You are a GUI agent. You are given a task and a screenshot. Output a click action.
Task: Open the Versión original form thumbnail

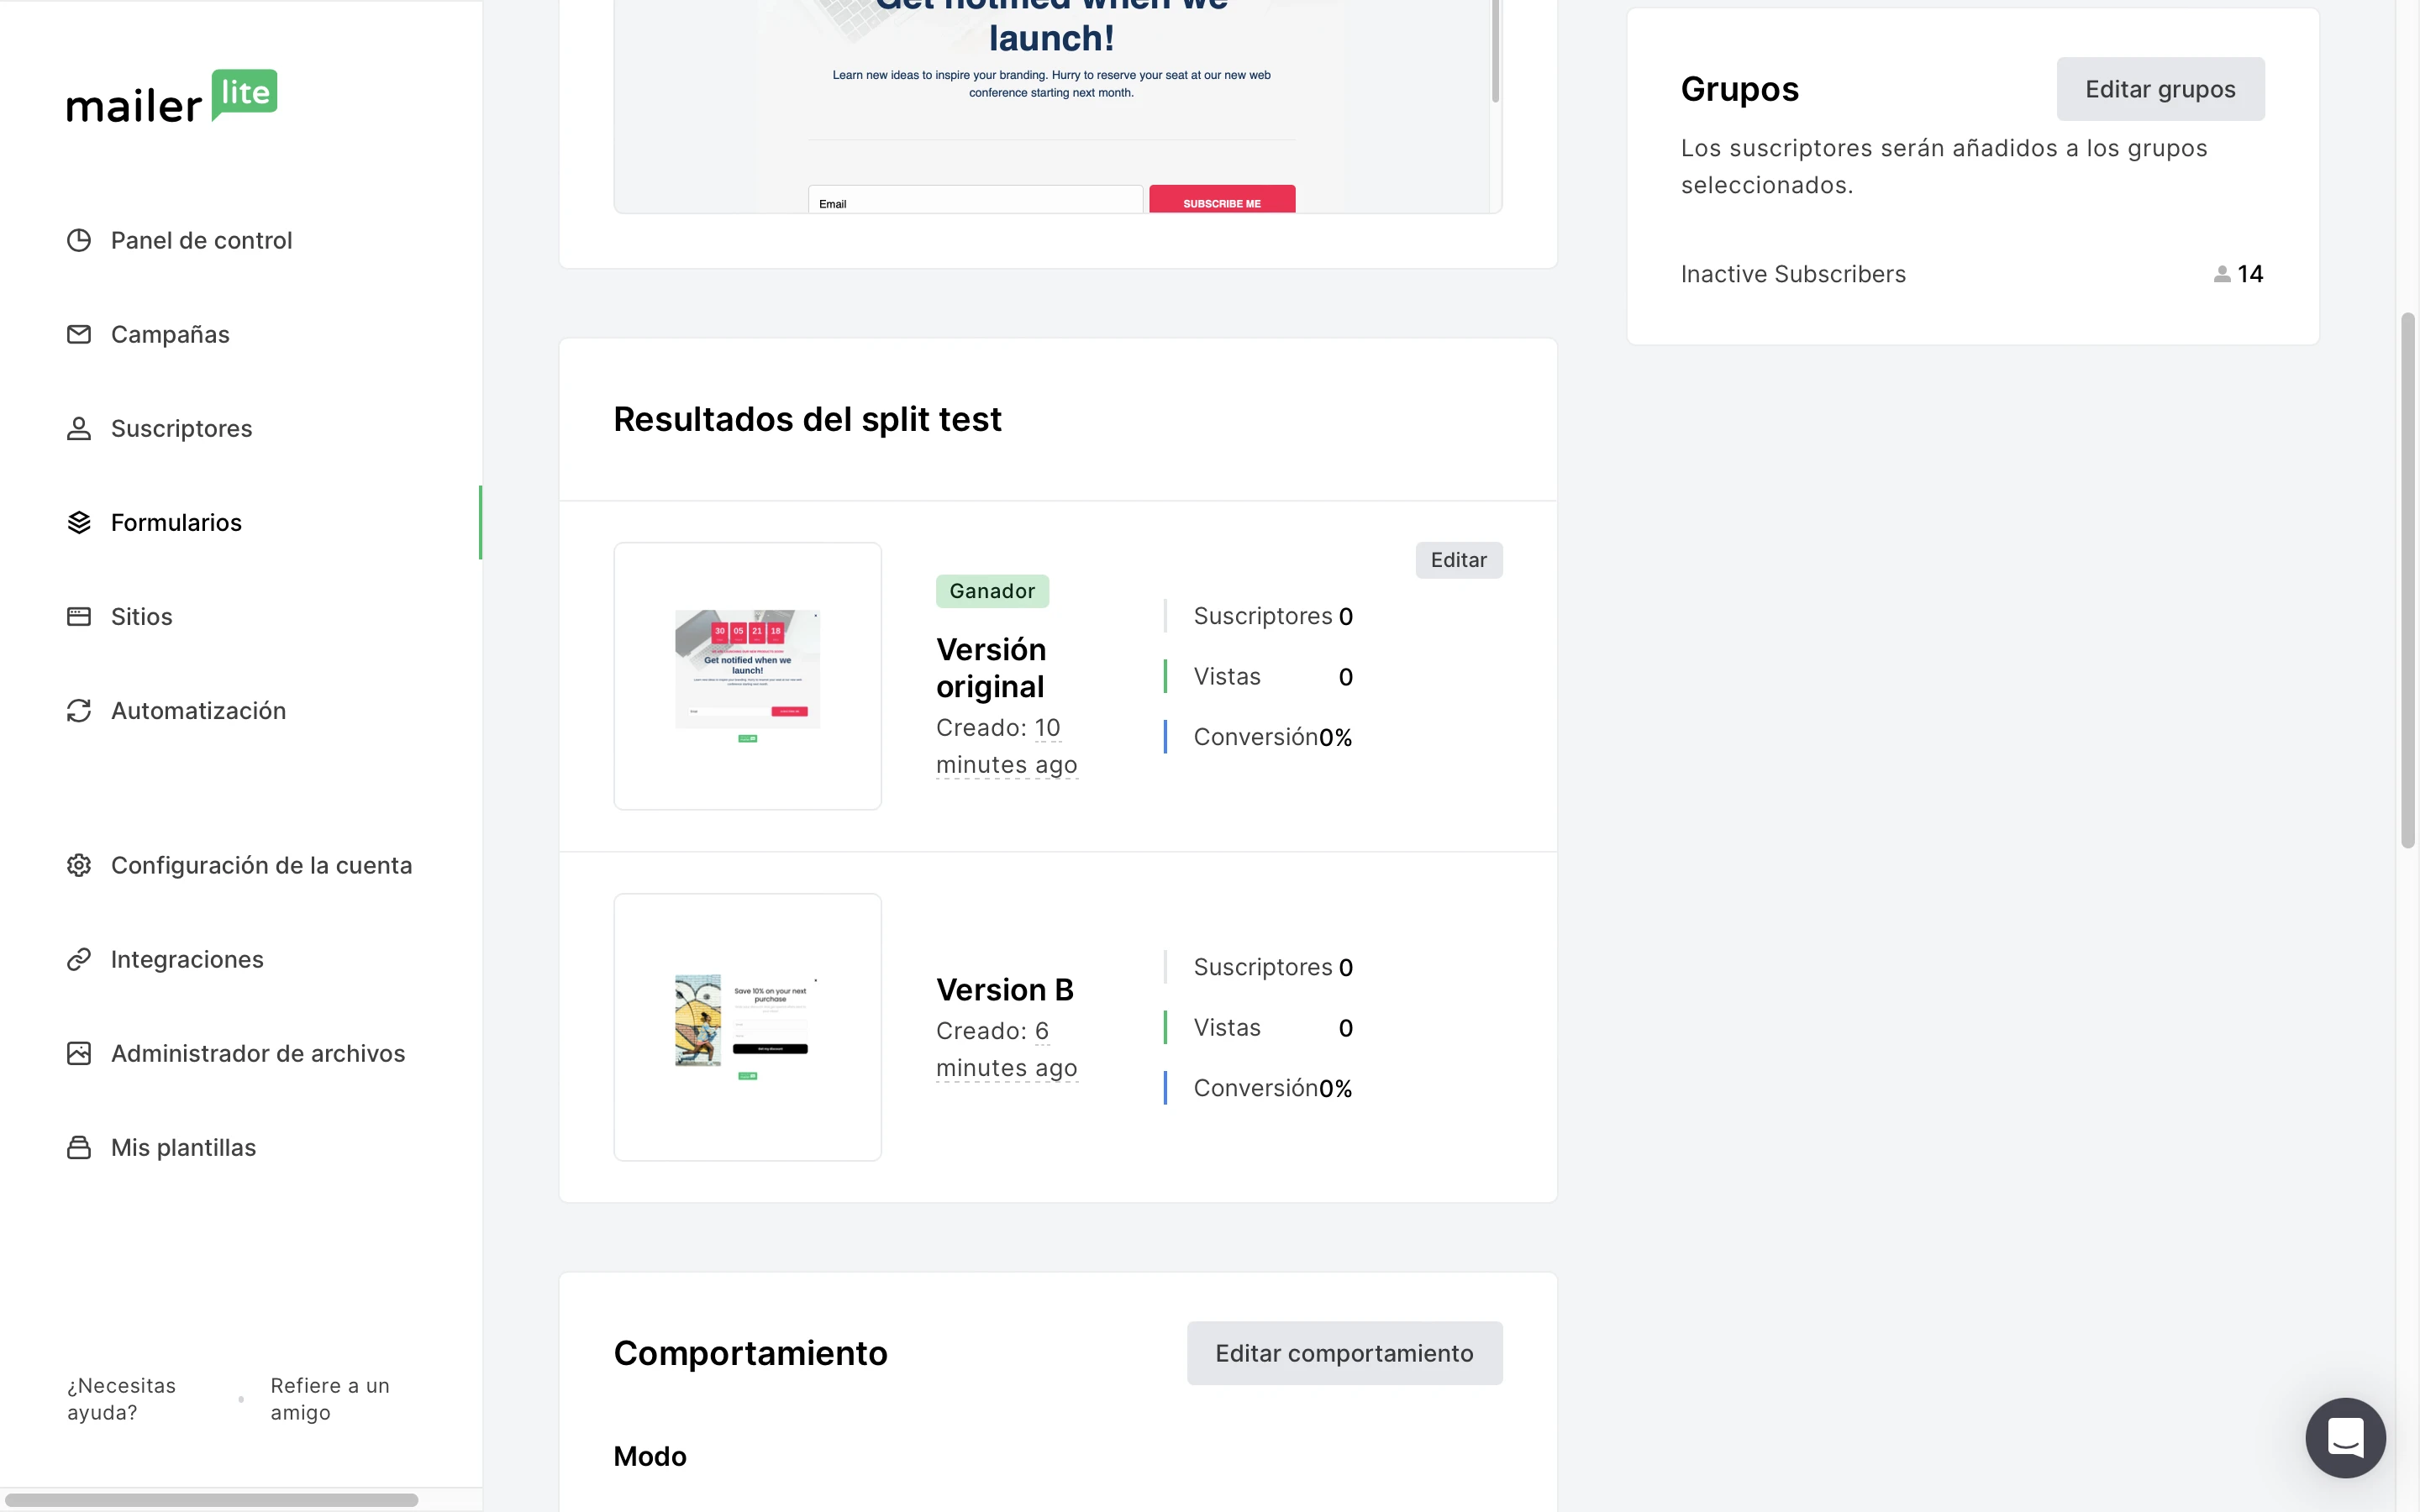(747, 676)
